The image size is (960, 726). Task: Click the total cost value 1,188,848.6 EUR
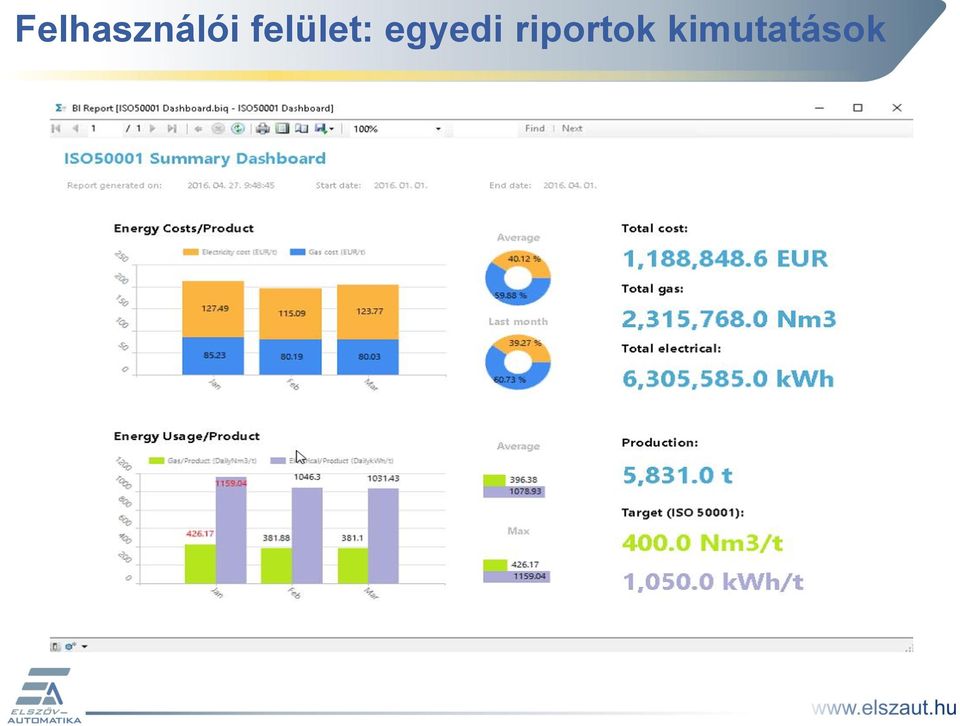(x=725, y=258)
